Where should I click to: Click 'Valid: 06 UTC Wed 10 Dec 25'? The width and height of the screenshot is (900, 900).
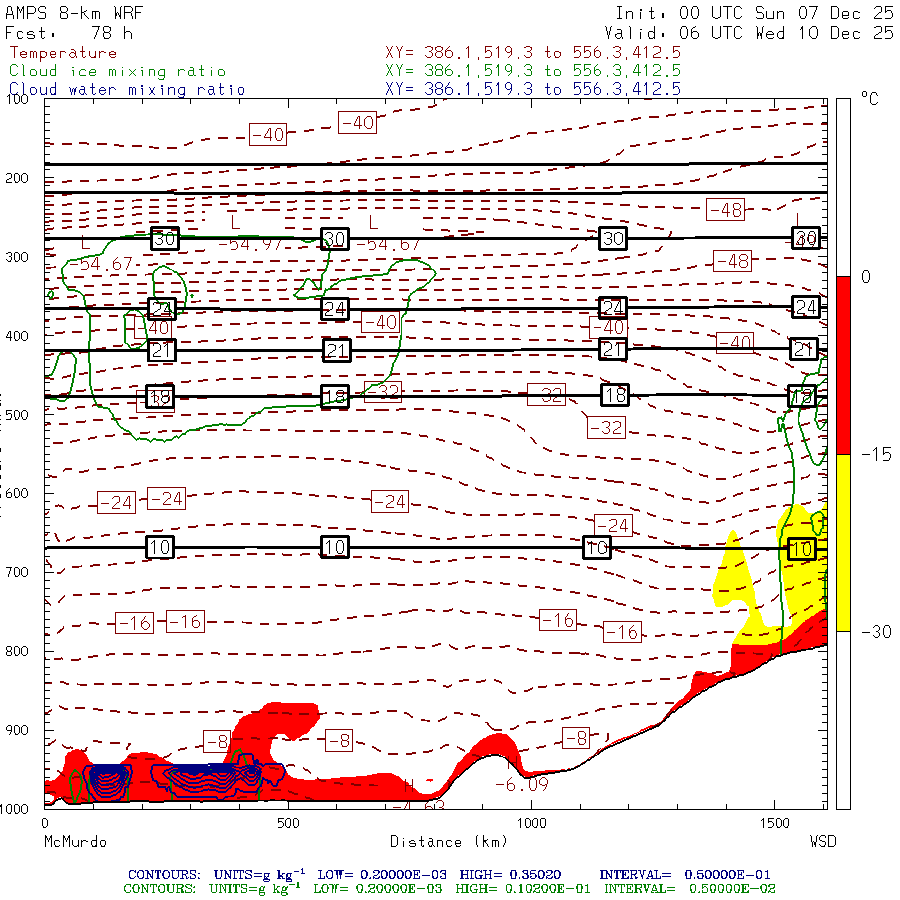749,33
